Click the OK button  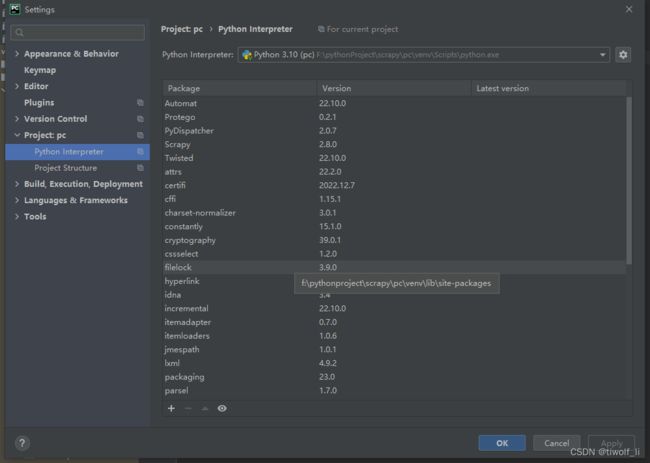502,443
